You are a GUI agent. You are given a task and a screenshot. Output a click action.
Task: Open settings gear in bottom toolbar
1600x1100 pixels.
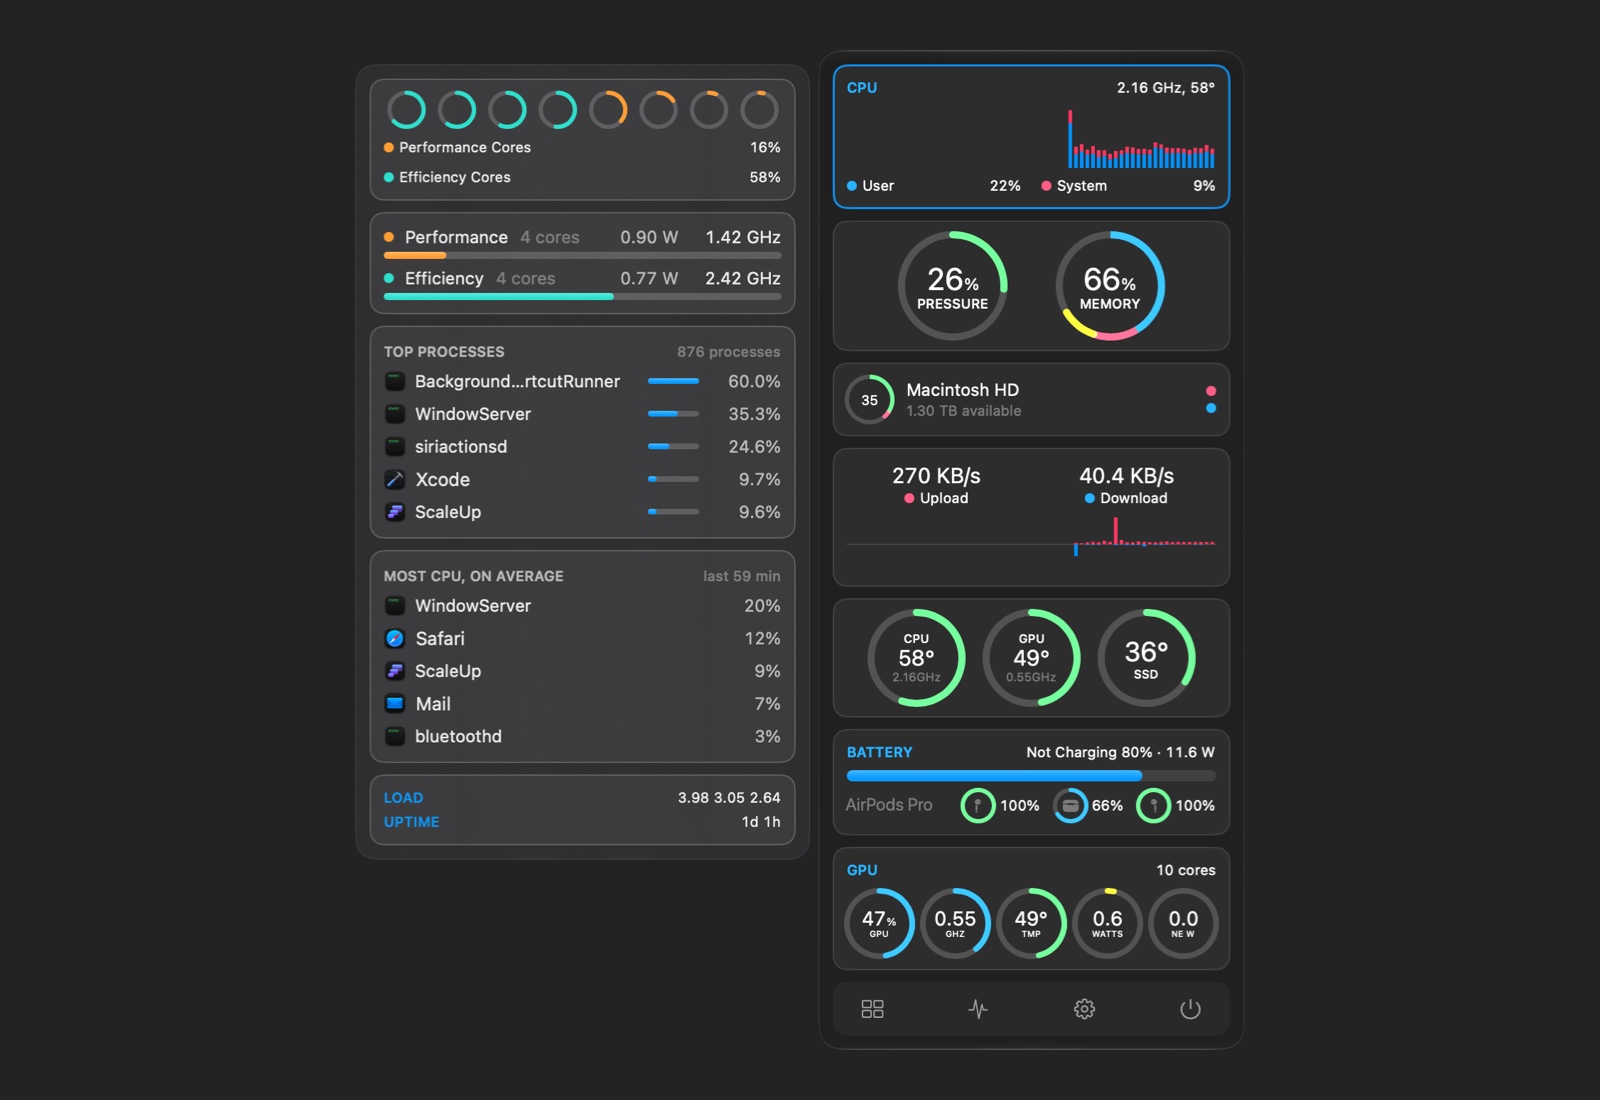(x=1084, y=1009)
